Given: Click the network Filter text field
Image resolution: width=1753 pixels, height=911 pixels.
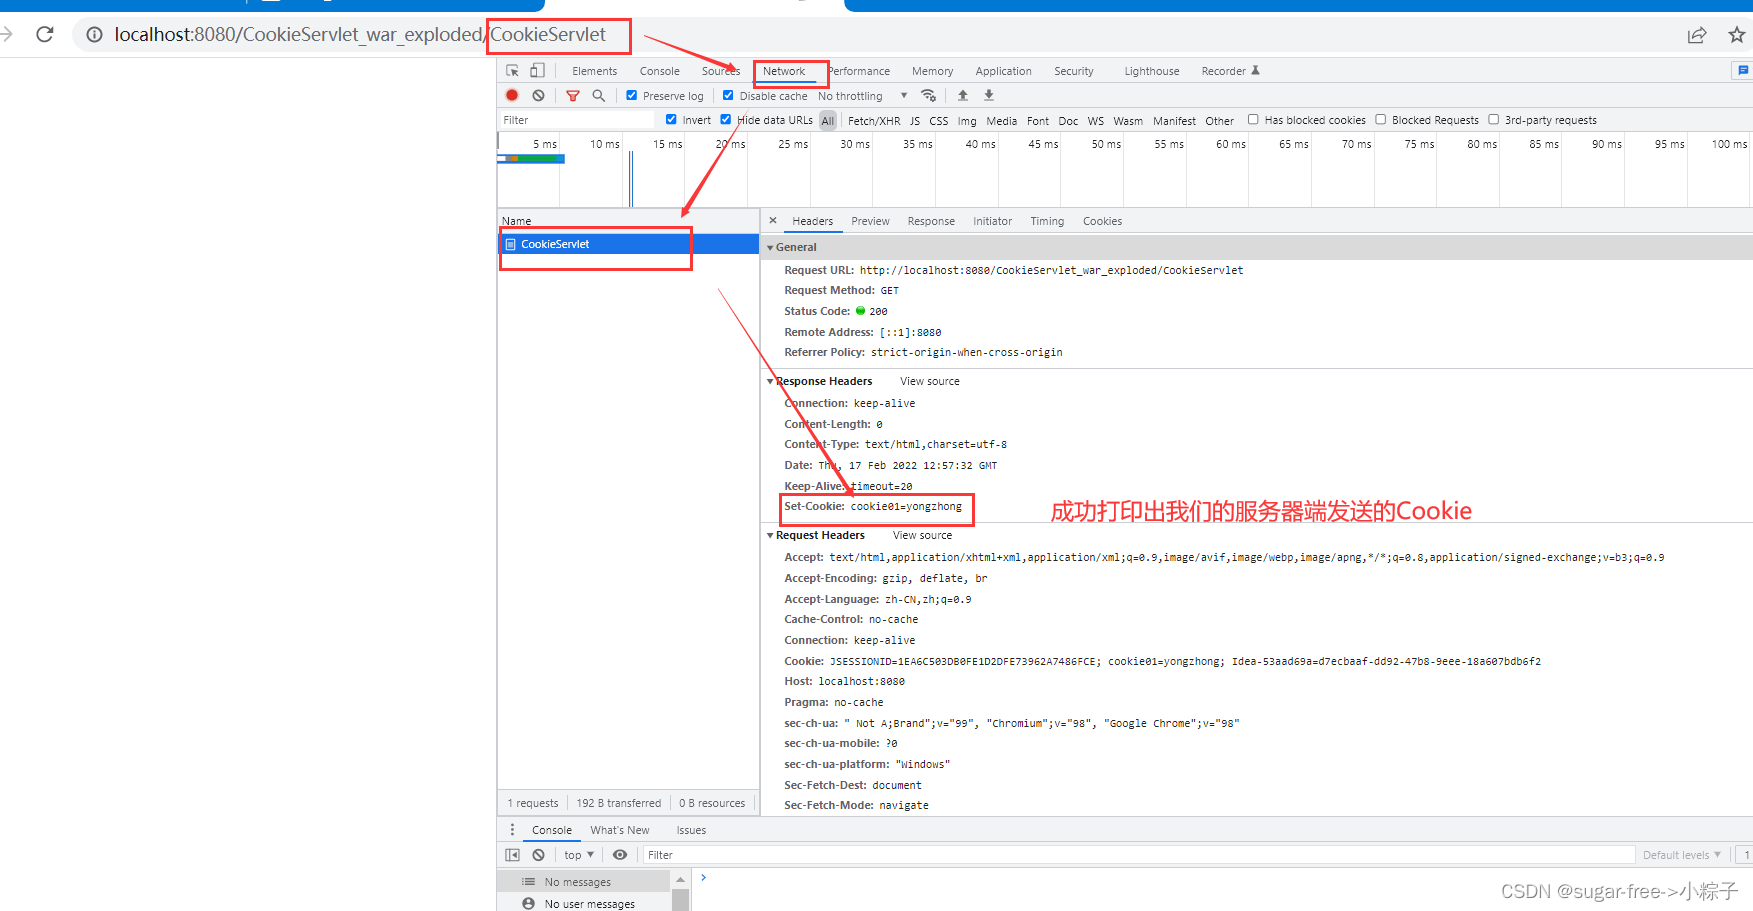Looking at the screenshot, I should [576, 120].
